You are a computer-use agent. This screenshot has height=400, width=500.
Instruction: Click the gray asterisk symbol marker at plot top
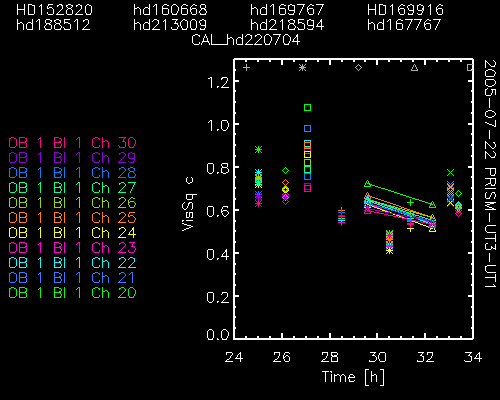pyautogui.click(x=302, y=68)
